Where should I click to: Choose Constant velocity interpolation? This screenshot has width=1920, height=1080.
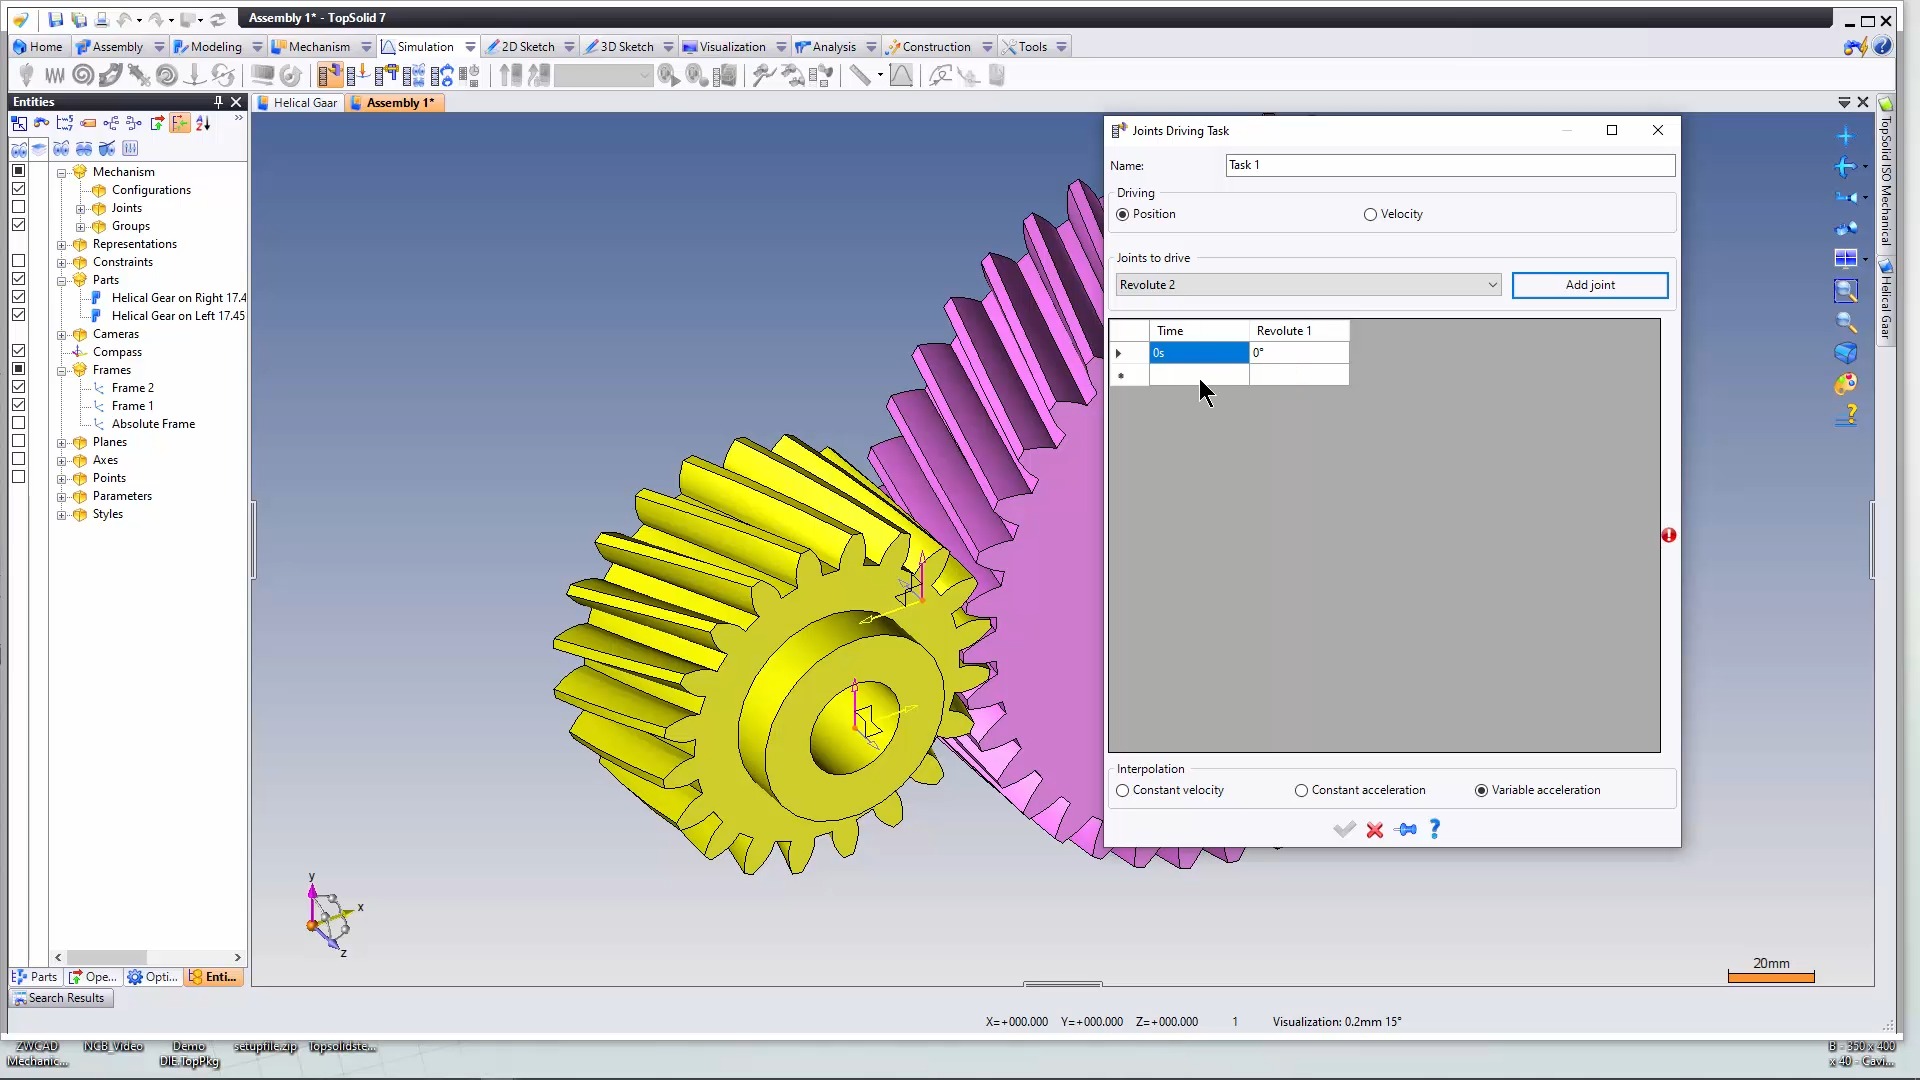[x=1170, y=790]
